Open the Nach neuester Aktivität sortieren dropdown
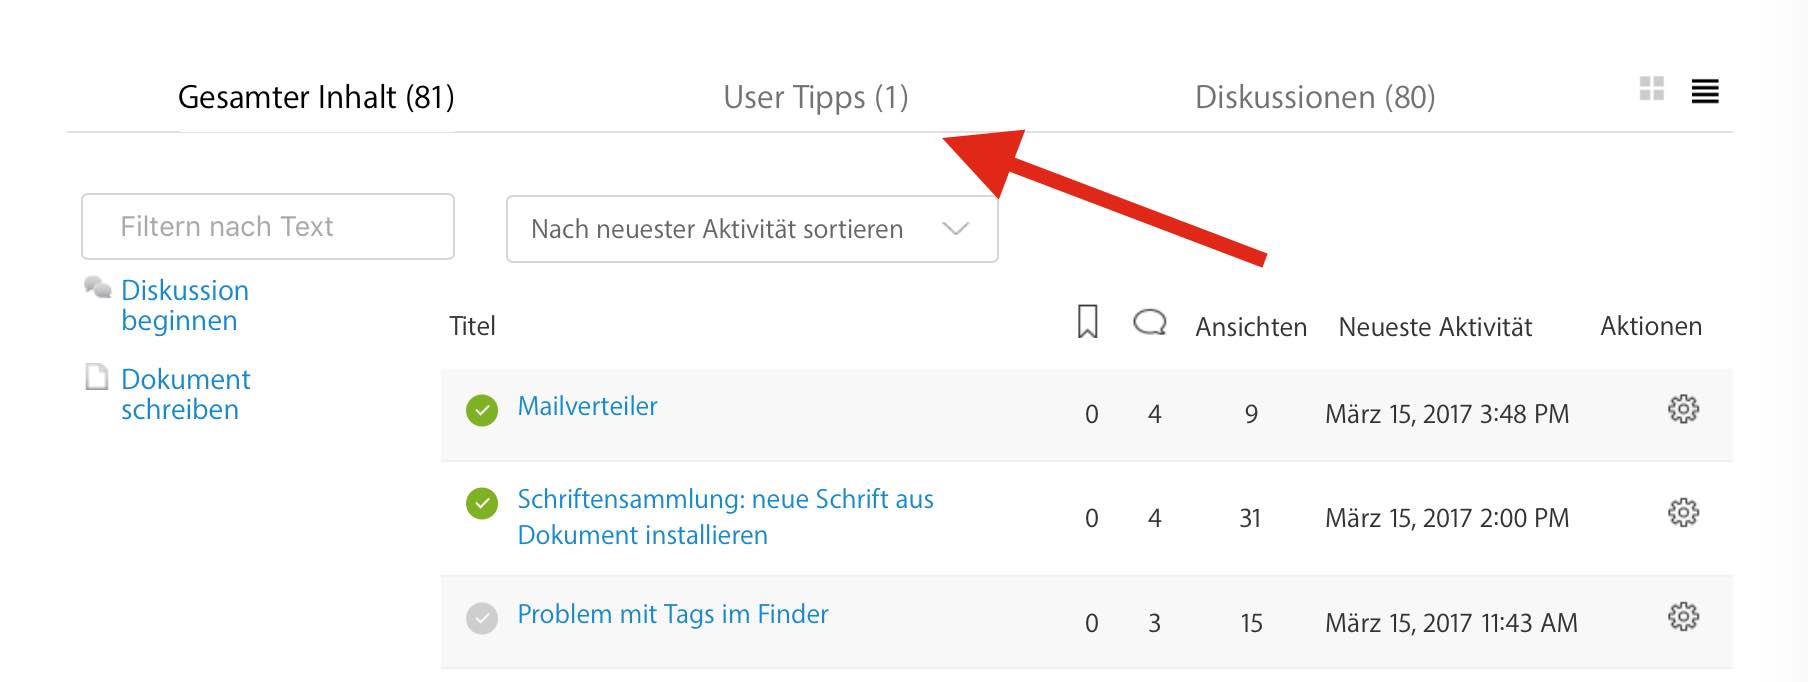1808x682 pixels. pos(752,229)
